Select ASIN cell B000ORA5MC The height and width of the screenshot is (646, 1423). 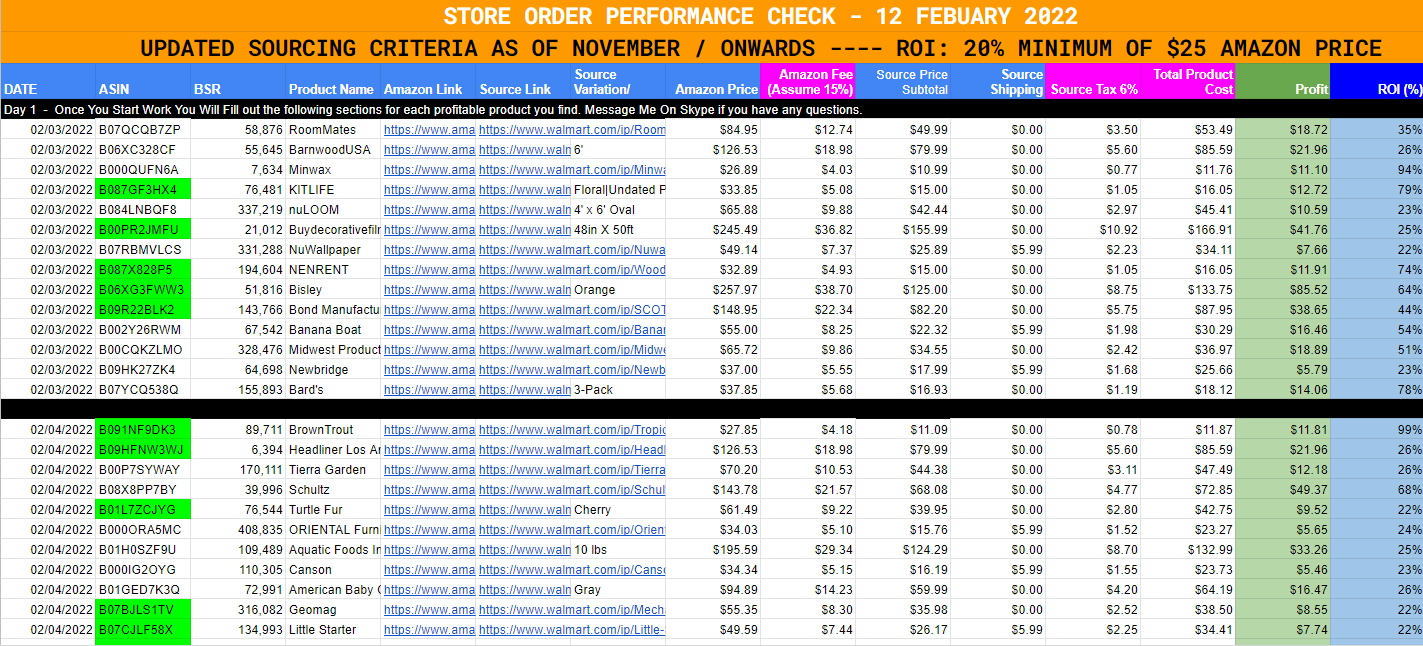(x=143, y=529)
